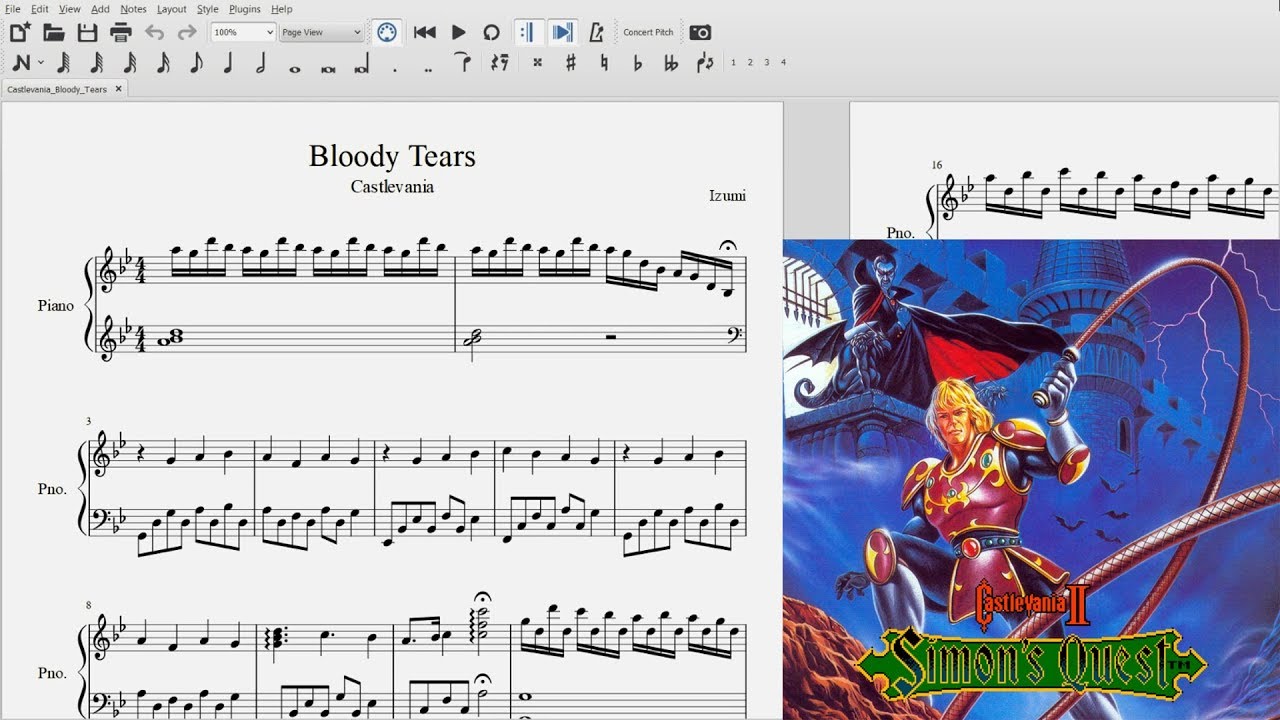Select the half note duration

pos(262,63)
